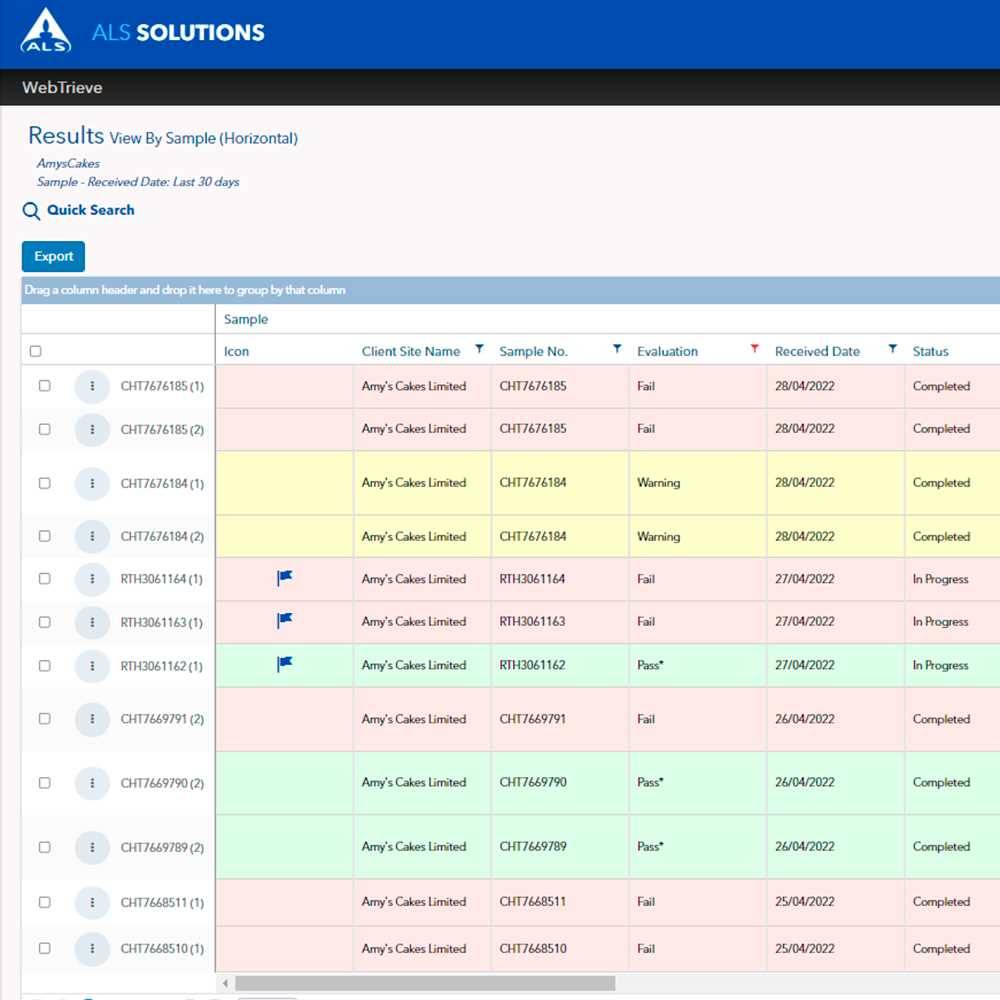
Task: Click the horizontal scrollbar thumb
Action: coord(425,984)
